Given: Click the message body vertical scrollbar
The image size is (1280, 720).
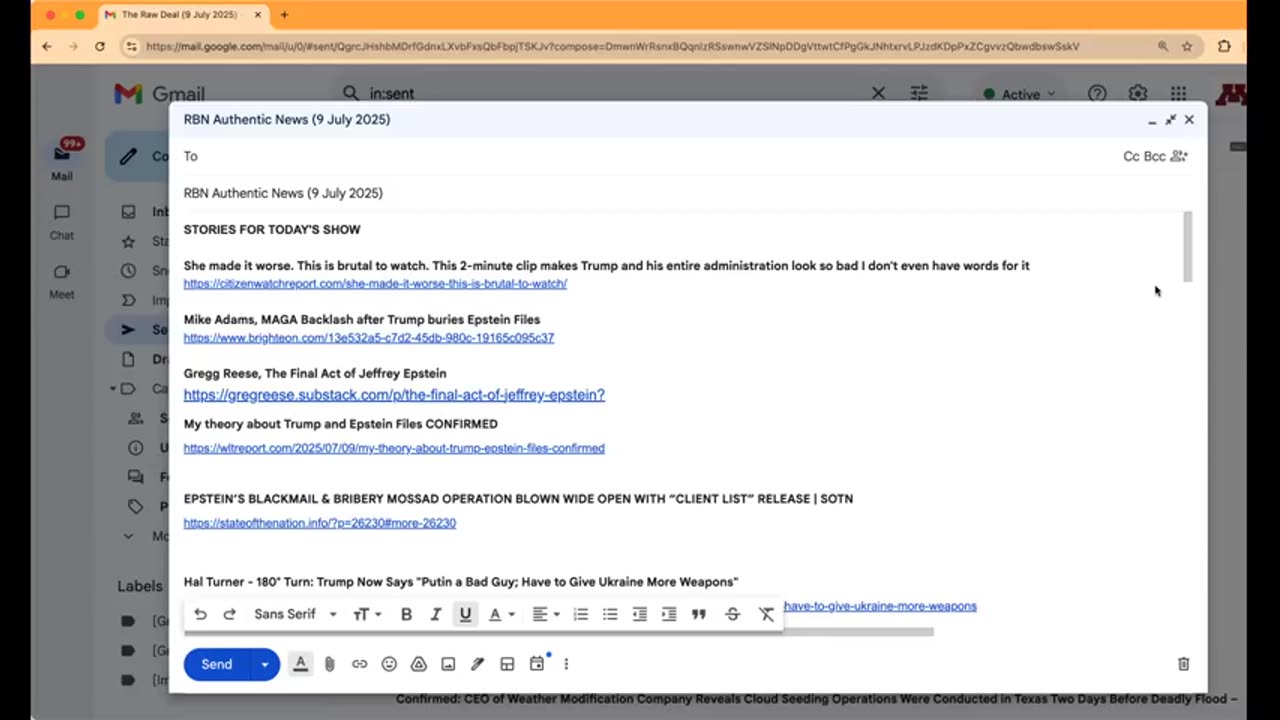Looking at the screenshot, I should coord(1188,246).
